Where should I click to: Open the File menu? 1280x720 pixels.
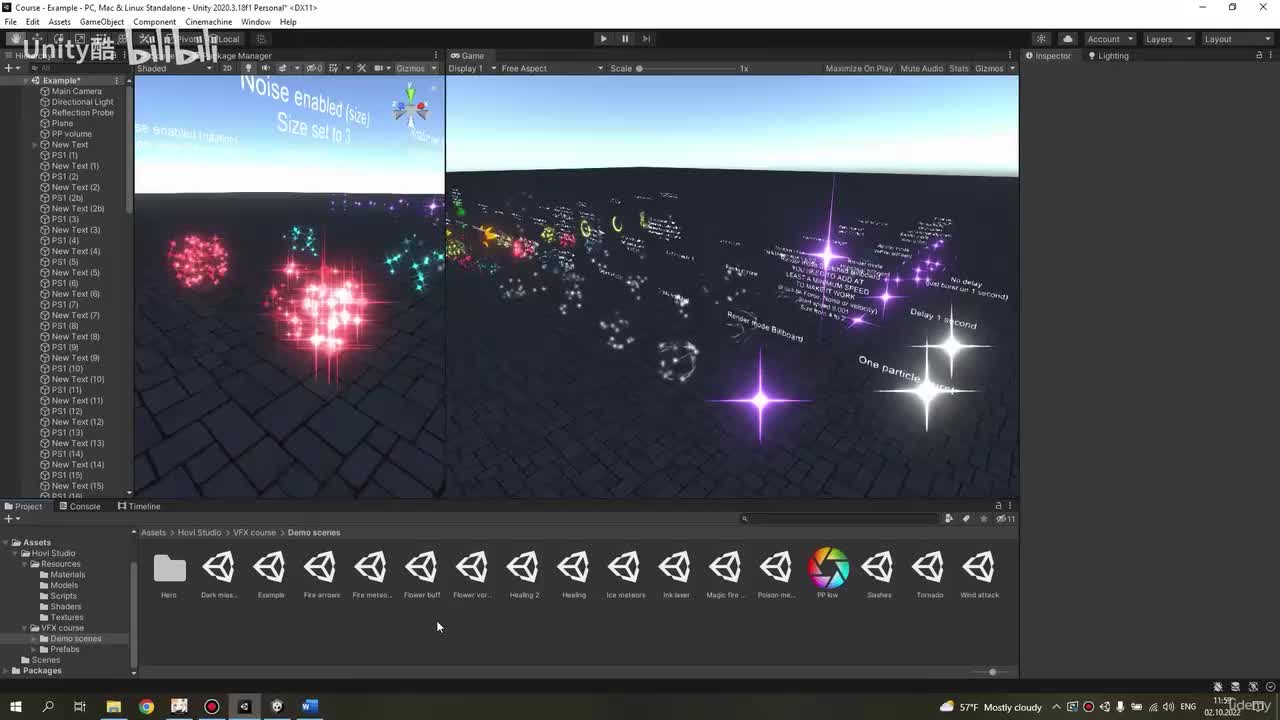point(10,22)
